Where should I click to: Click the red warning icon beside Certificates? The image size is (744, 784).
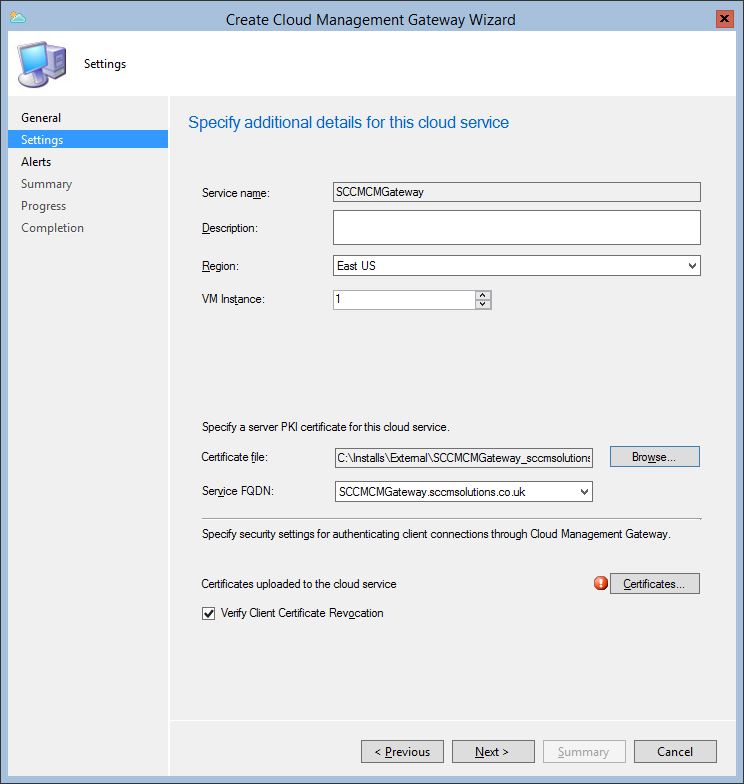point(600,583)
